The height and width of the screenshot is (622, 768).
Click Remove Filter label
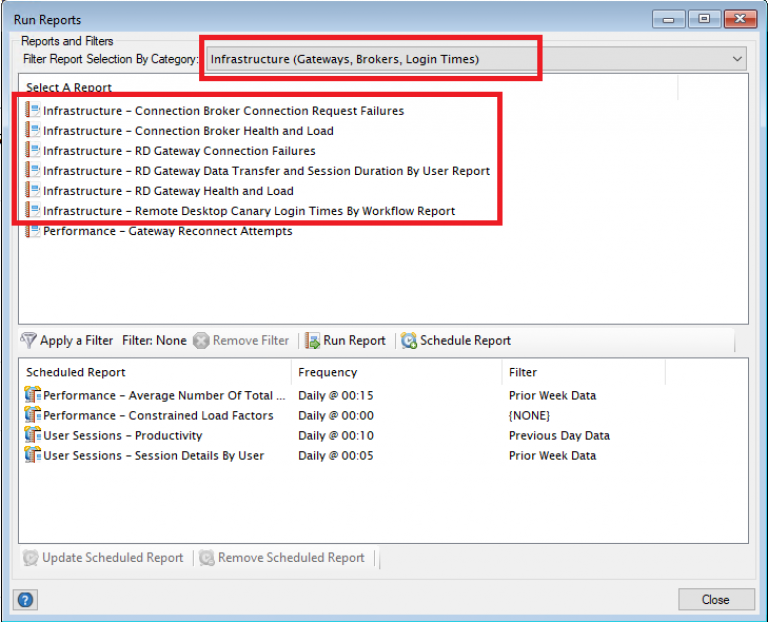[x=251, y=340]
